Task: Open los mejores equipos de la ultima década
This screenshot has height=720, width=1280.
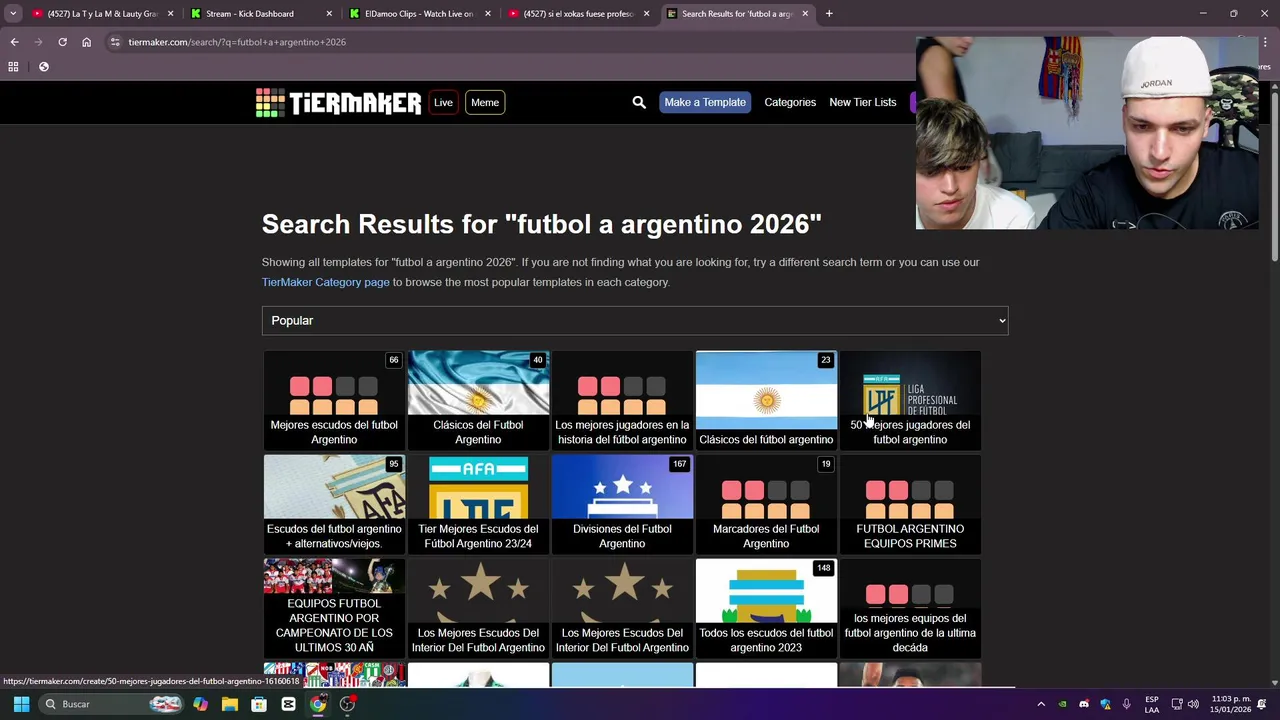Action: point(910,607)
